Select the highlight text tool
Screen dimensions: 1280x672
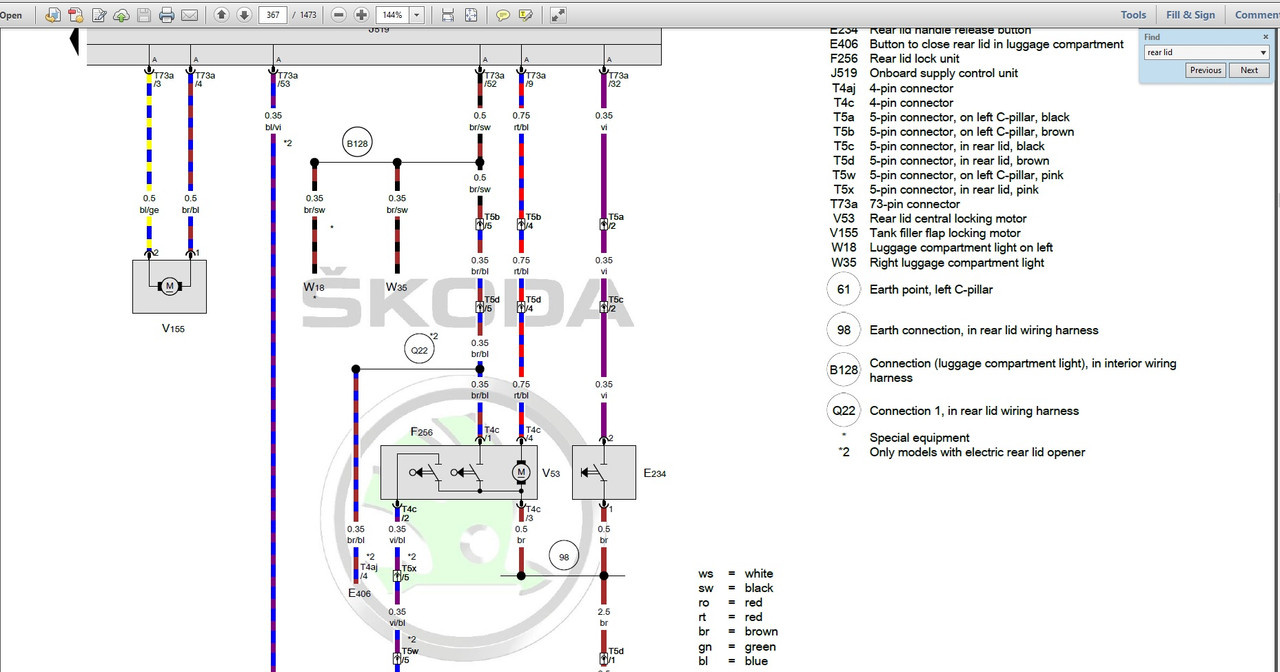[x=525, y=15]
